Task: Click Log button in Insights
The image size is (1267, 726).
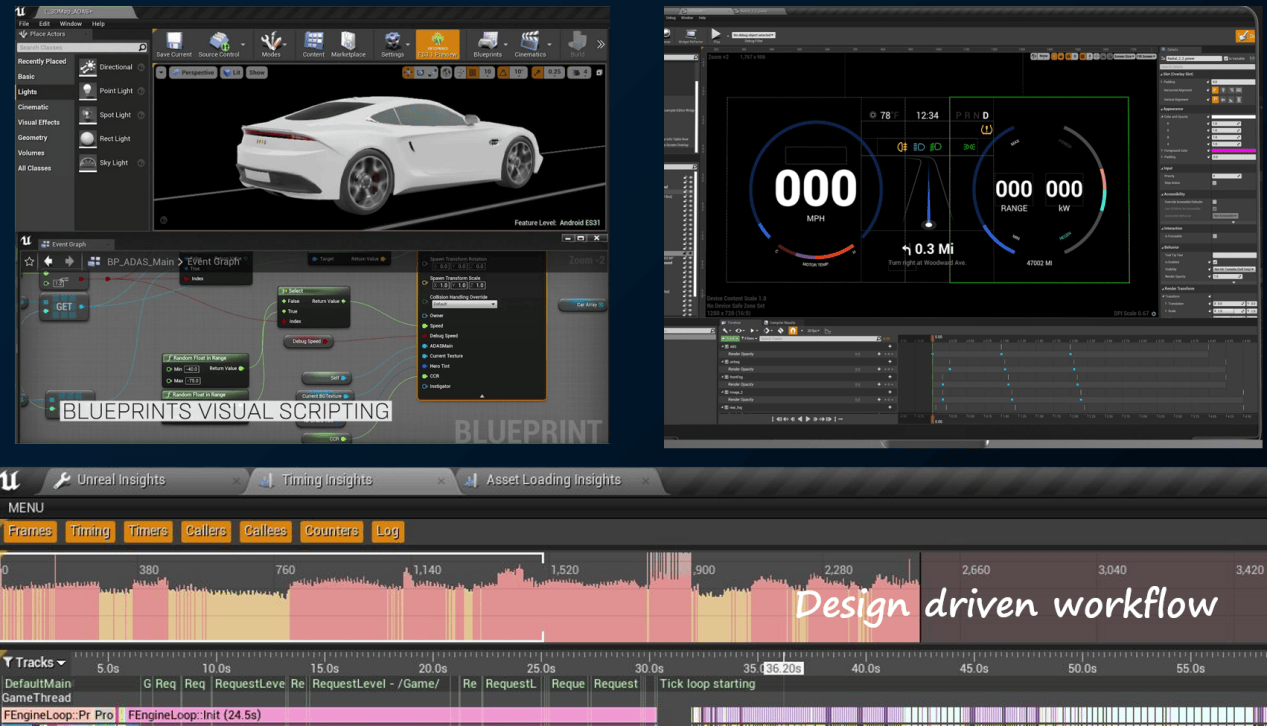Action: [387, 531]
